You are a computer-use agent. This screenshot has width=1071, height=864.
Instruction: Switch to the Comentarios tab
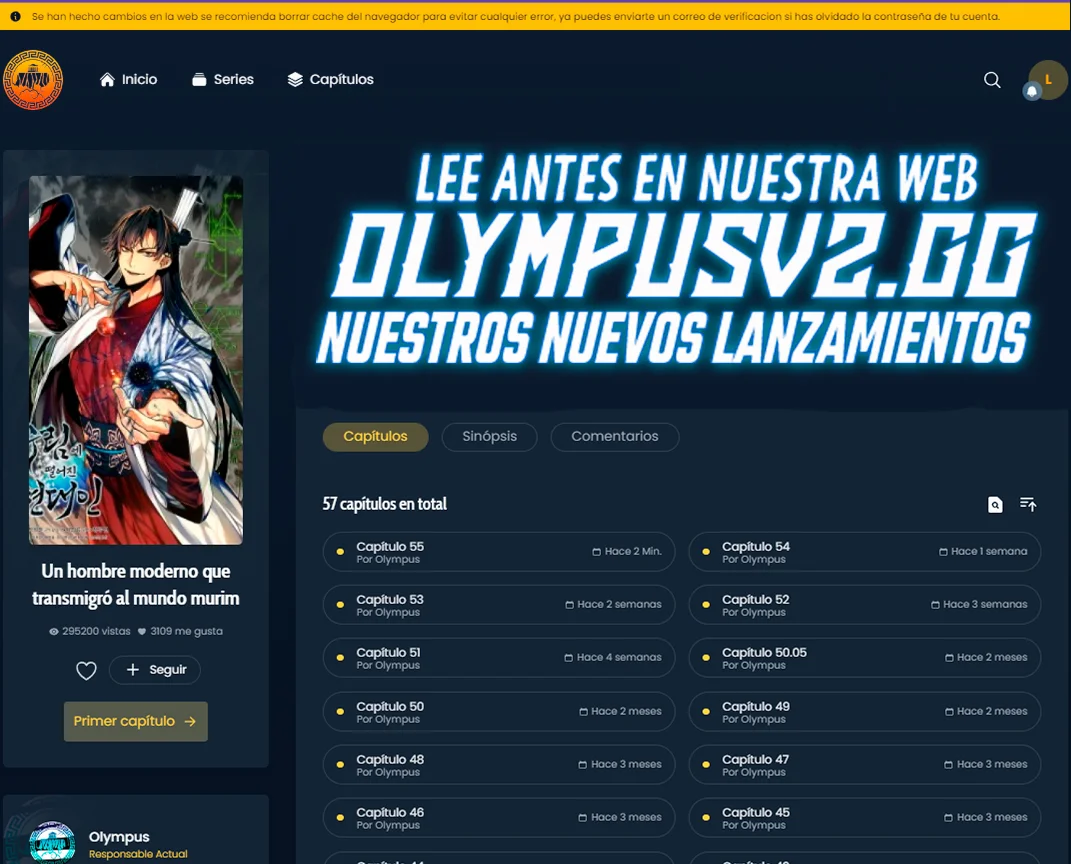(614, 437)
